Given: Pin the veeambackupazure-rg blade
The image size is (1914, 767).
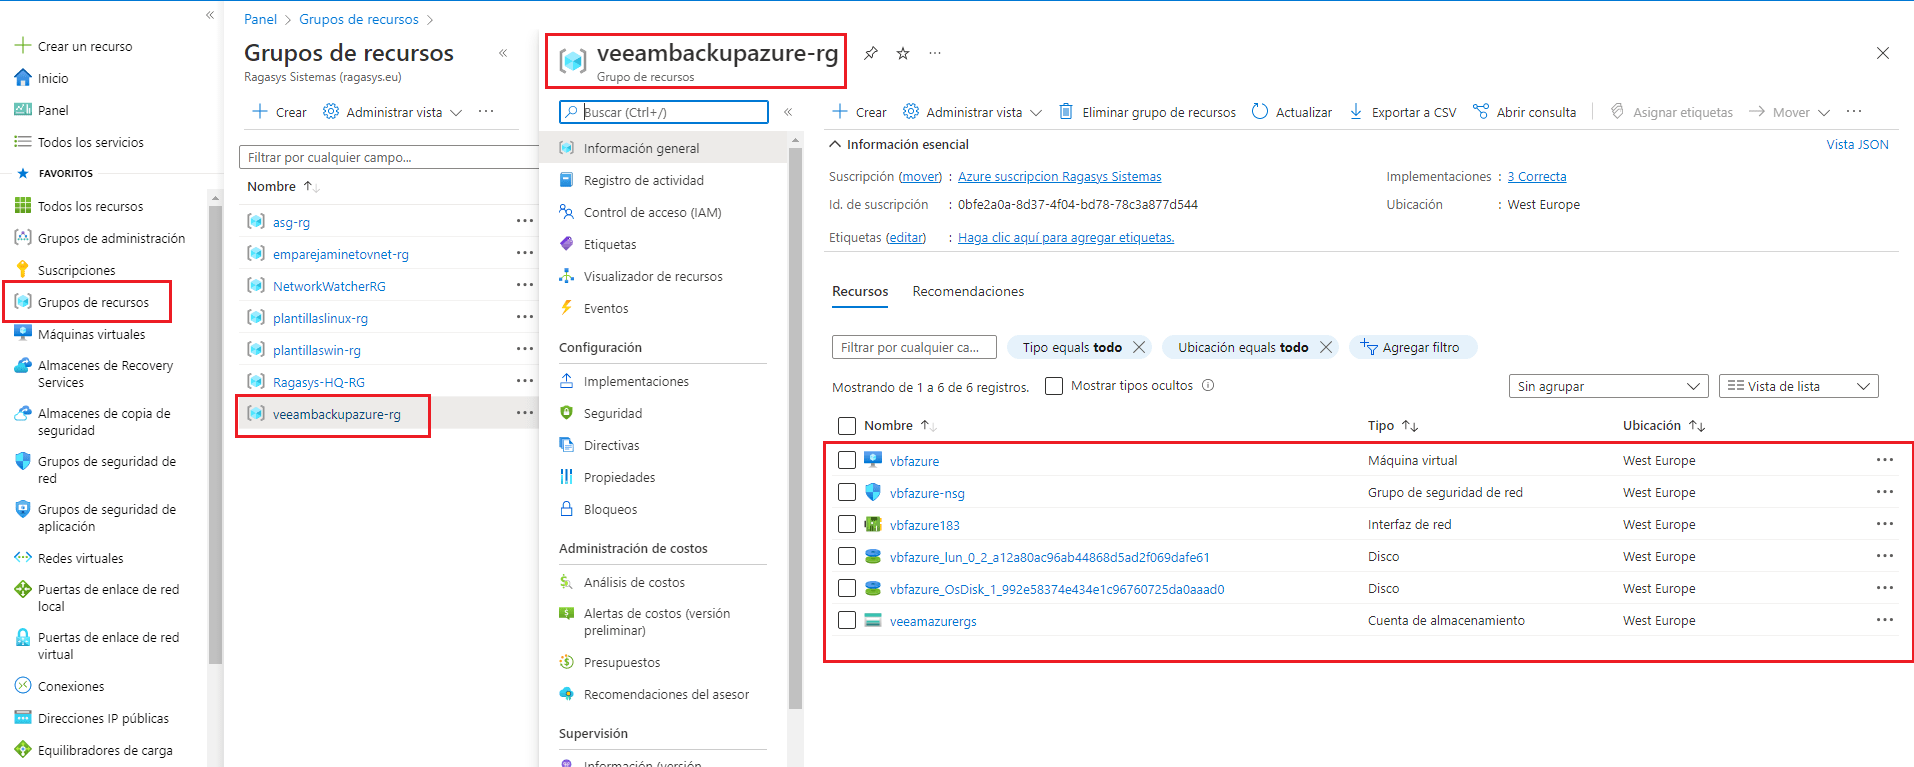Looking at the screenshot, I should click(871, 53).
